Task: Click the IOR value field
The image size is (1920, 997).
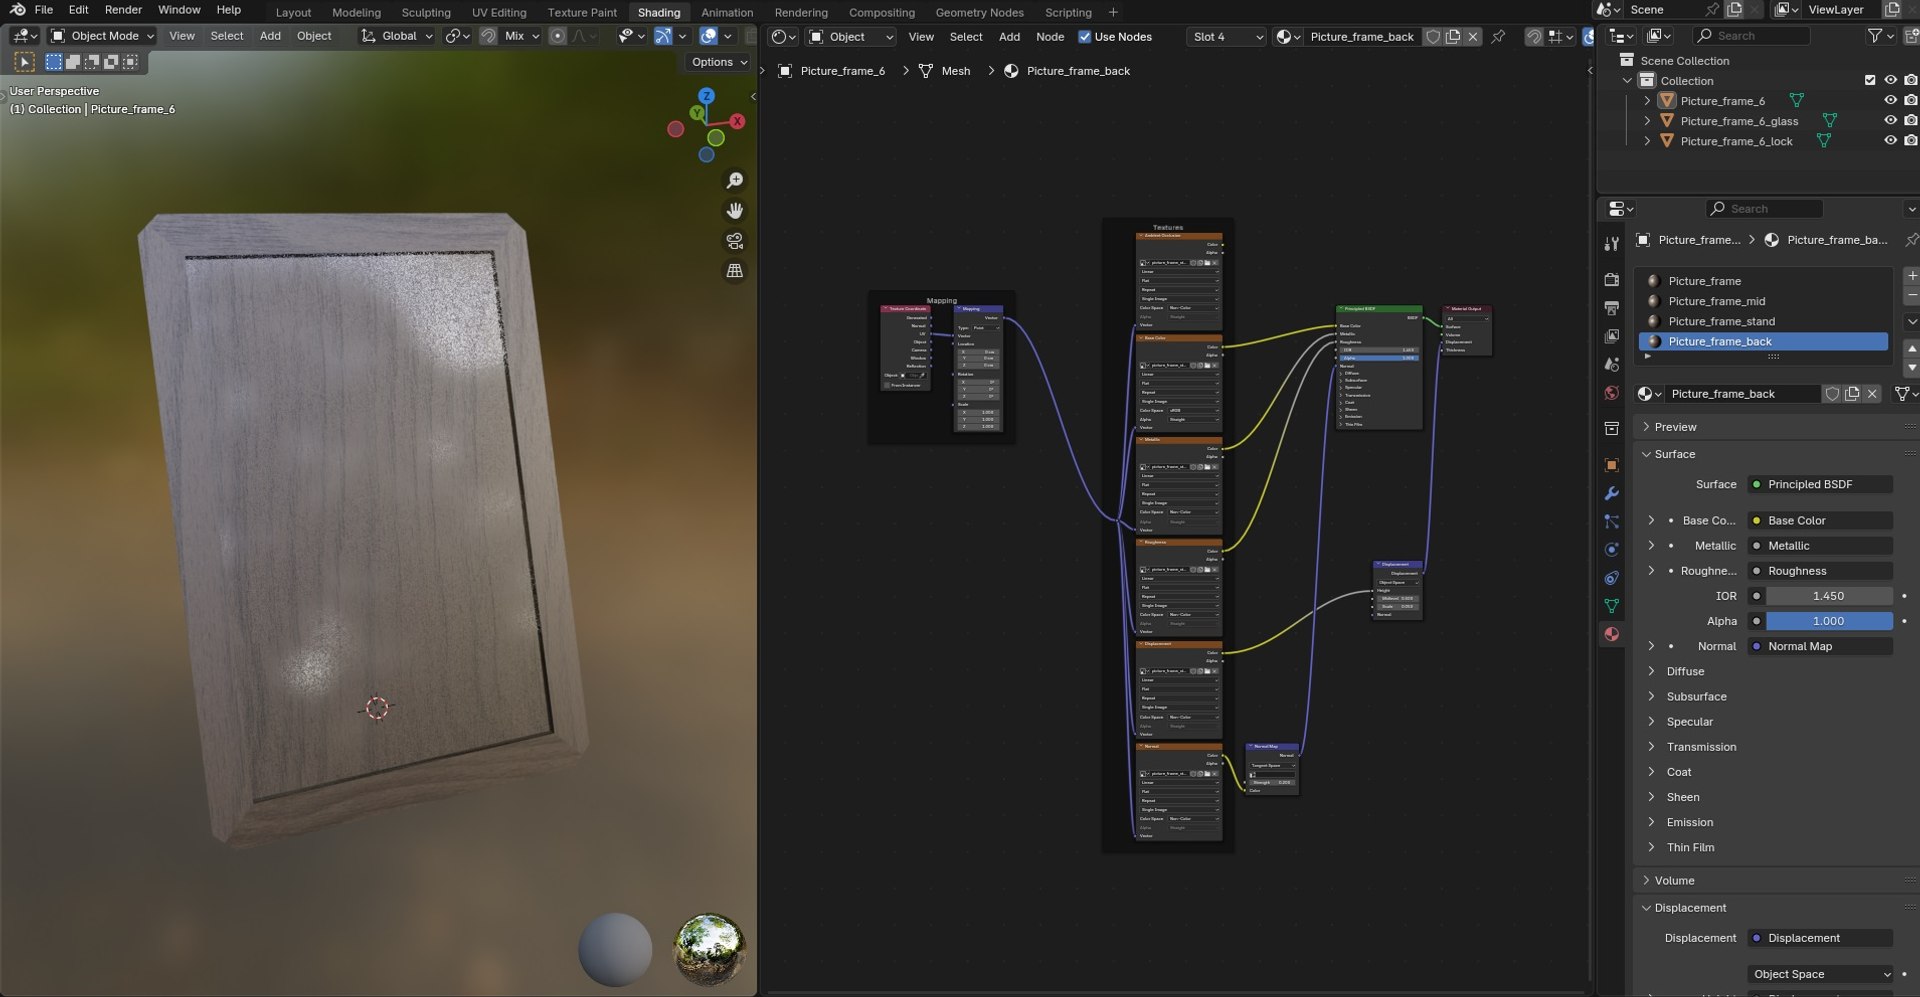Action: click(x=1829, y=596)
